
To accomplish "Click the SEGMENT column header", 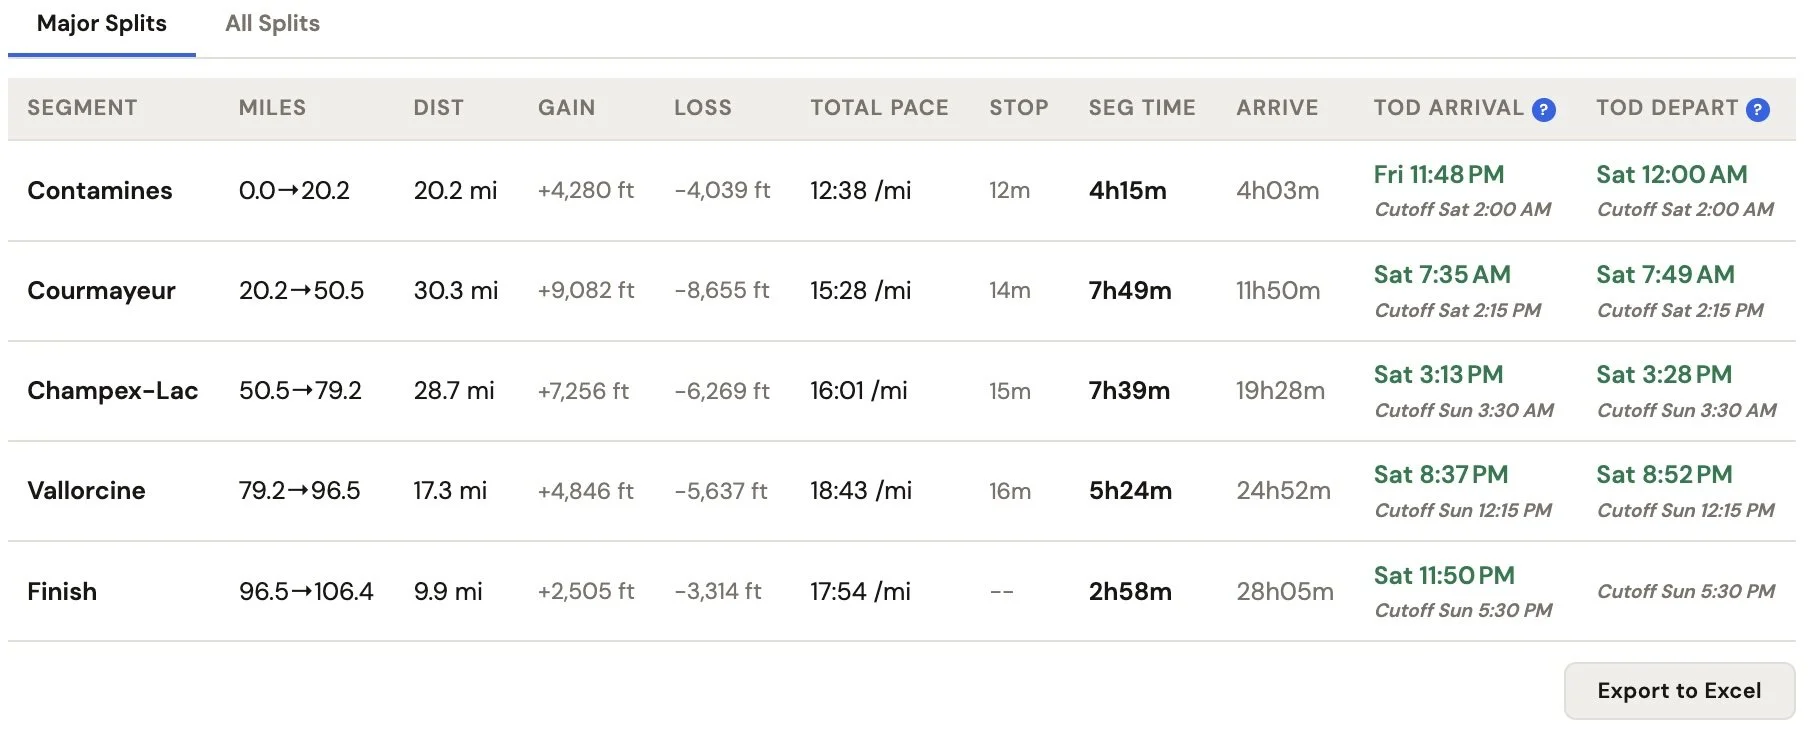I will (x=82, y=108).
